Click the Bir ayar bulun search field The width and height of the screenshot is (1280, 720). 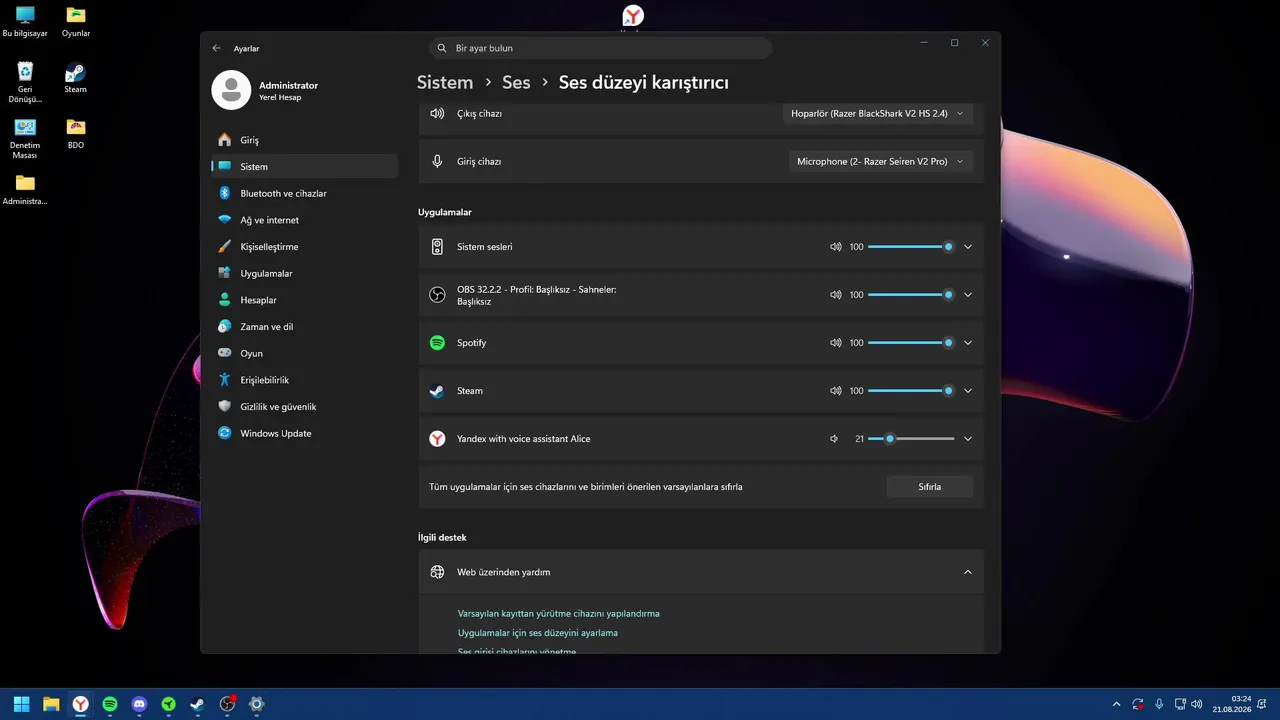(x=600, y=48)
